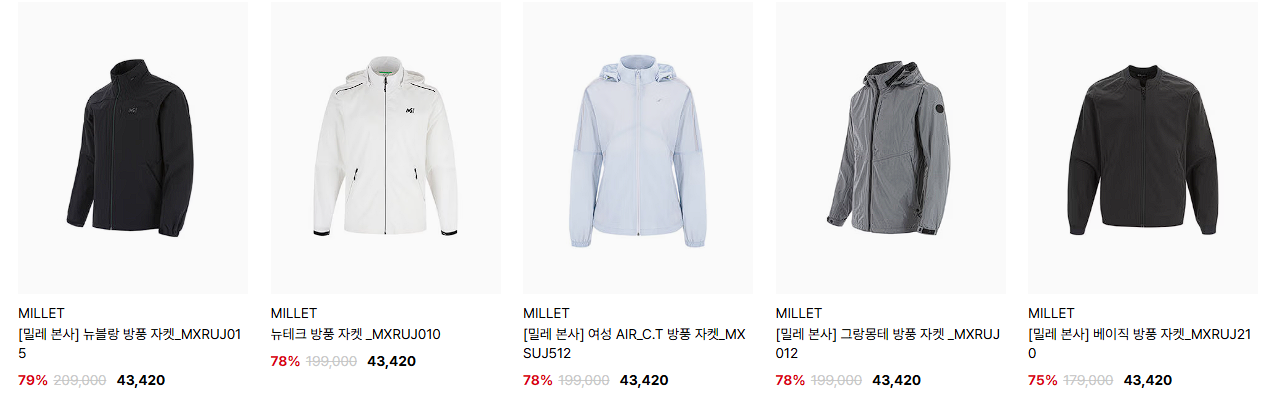Image resolution: width=1267 pixels, height=414 pixels.
Task: Click MILLET brand above 베이직 jacket
Action: point(1051,313)
